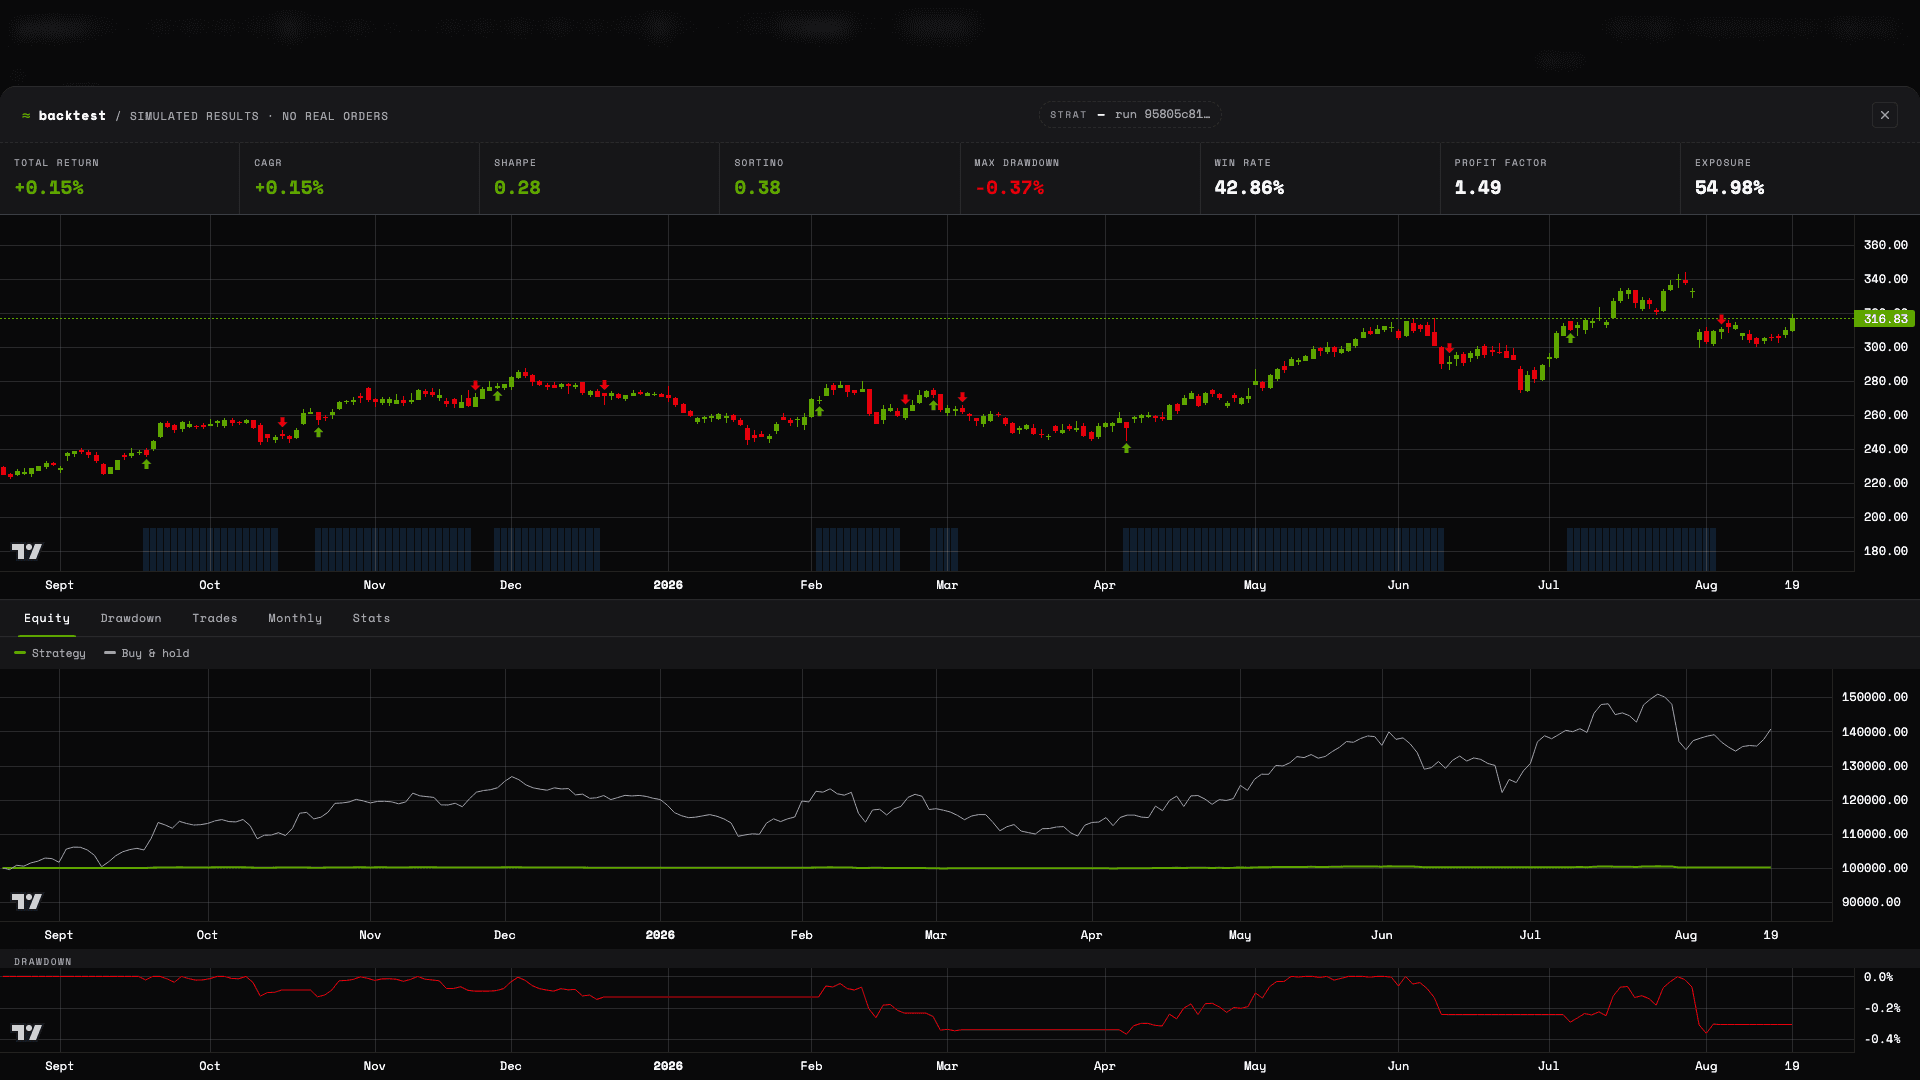Click the 316.83 current price label
1920x1080 pixels.
point(1885,319)
